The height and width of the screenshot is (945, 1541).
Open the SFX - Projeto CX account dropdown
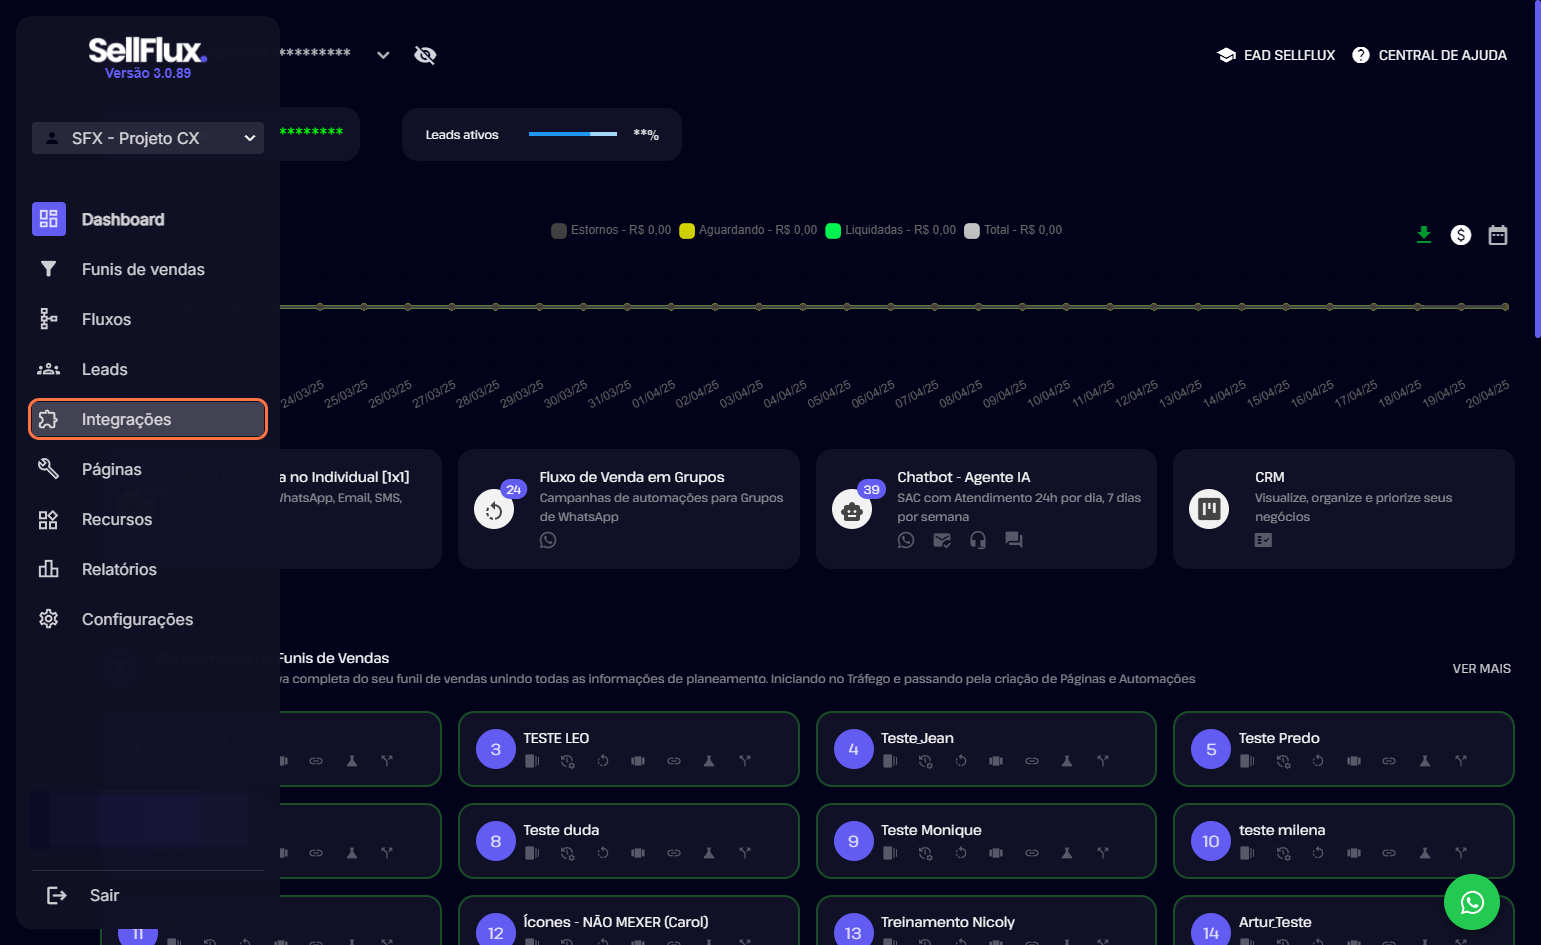[148, 138]
